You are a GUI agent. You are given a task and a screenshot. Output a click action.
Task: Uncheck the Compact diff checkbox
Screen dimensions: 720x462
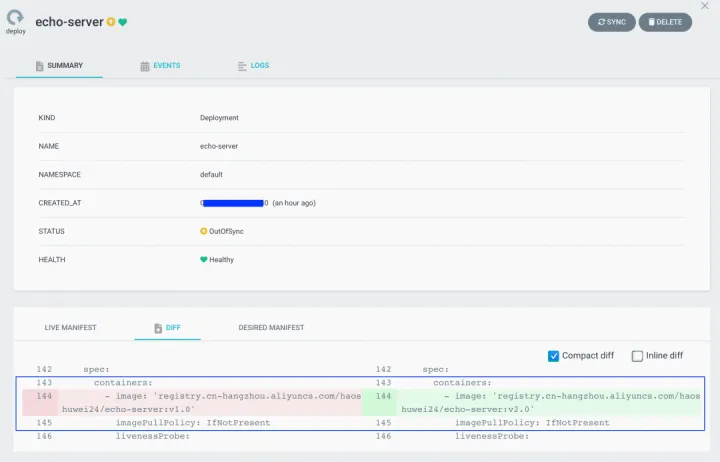point(553,356)
